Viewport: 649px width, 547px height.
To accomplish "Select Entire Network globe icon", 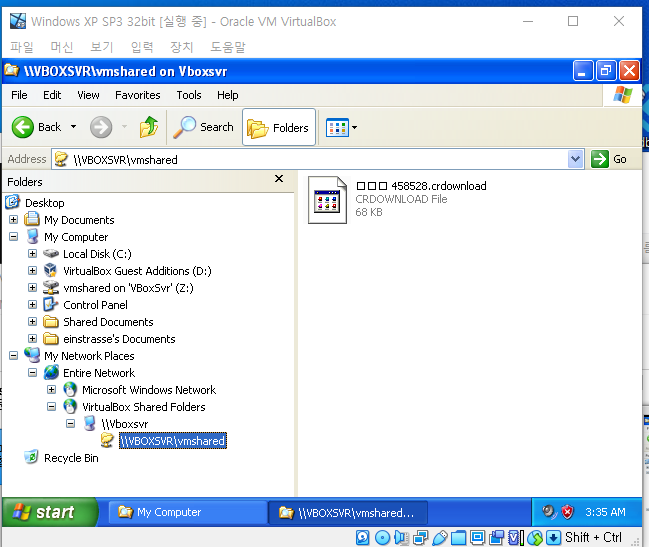I will (x=51, y=372).
